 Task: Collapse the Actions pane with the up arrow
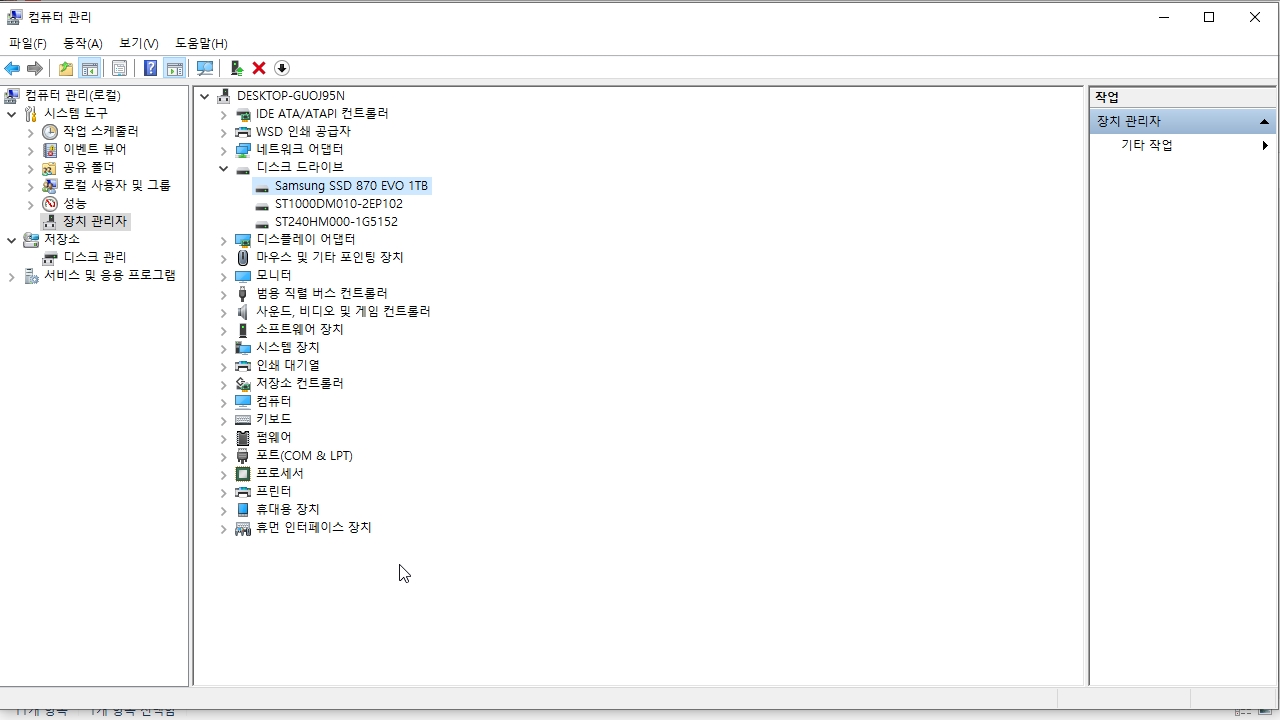tap(1265, 120)
